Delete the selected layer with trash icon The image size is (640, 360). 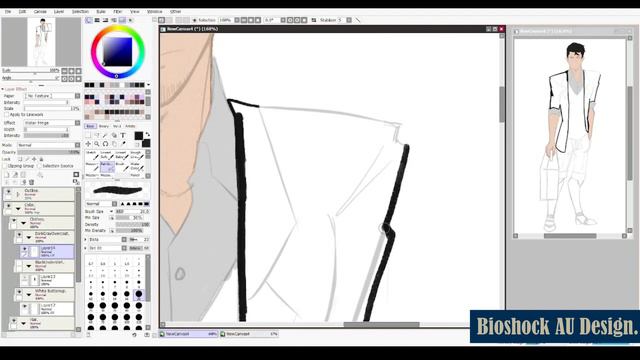pos(31,182)
